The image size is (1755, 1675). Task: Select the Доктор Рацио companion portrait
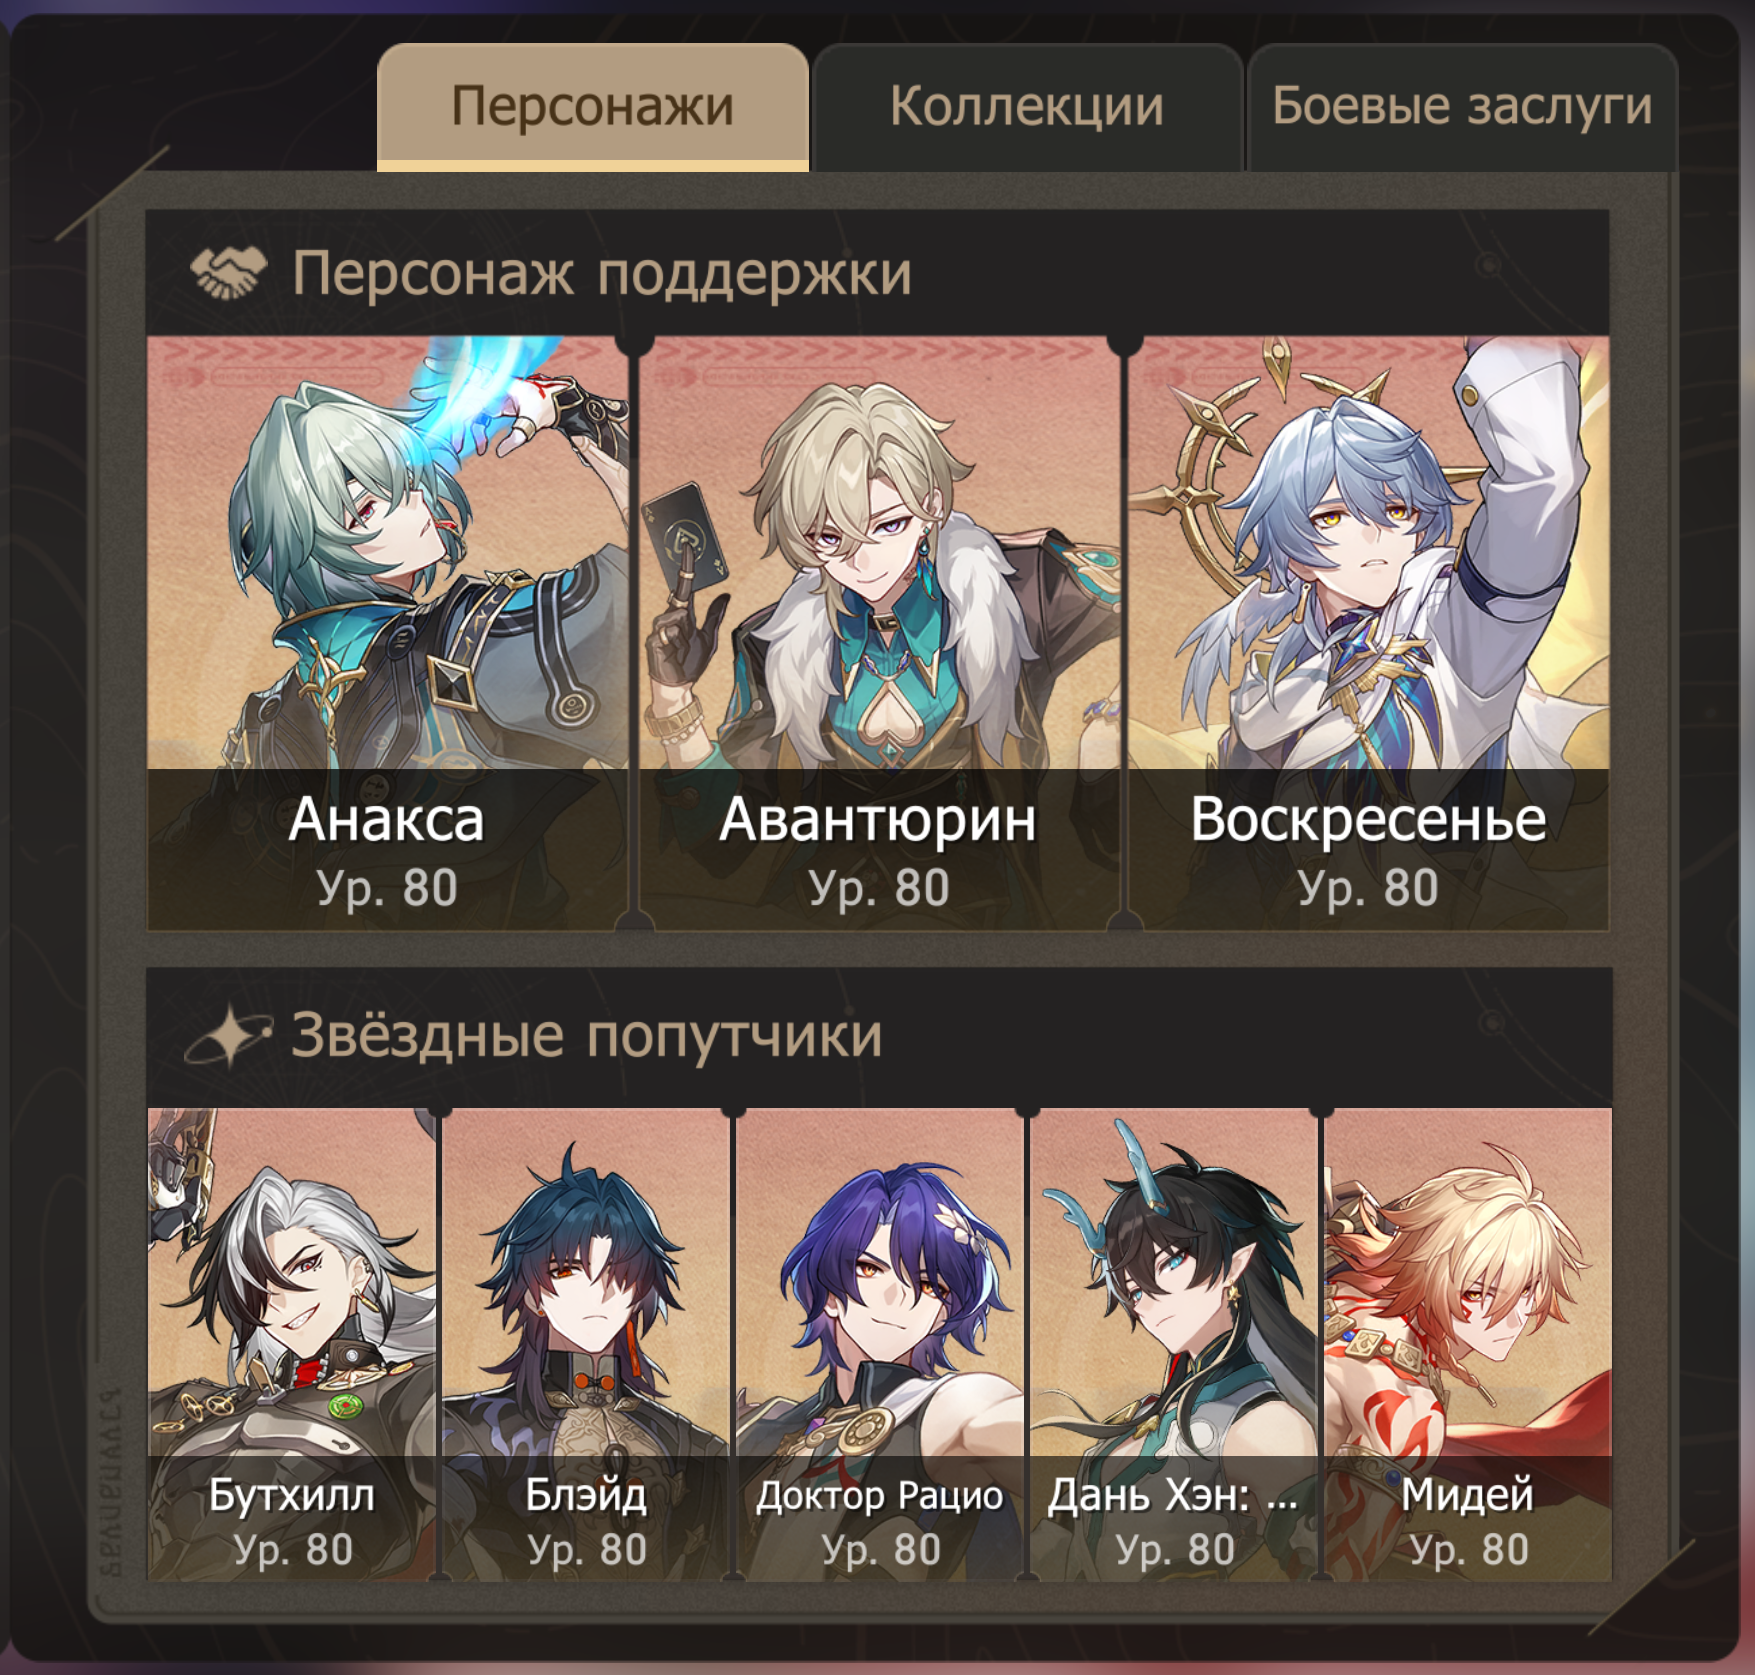point(880,1343)
